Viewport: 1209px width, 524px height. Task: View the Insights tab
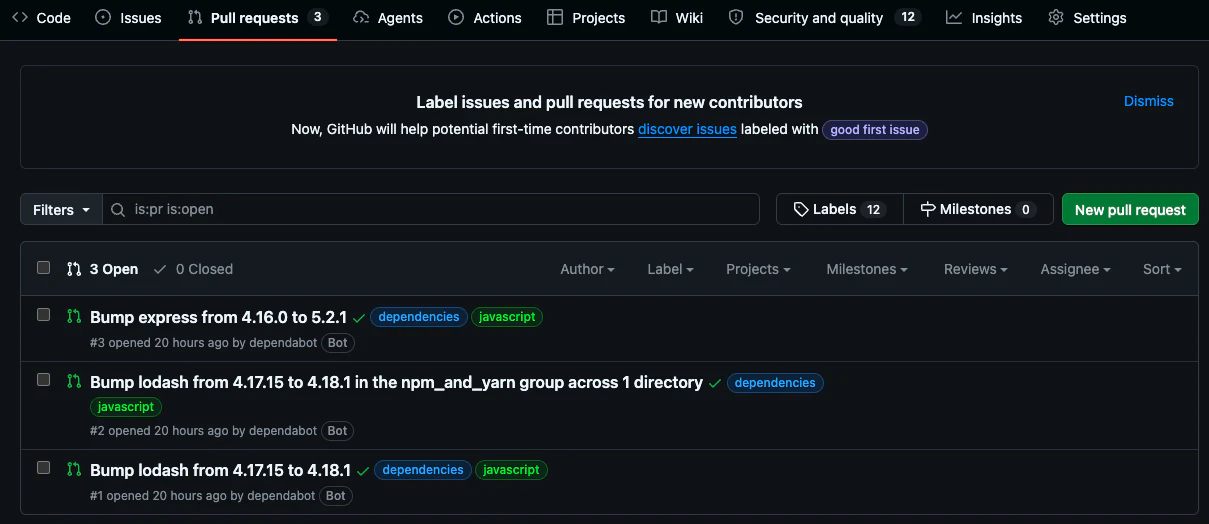tap(984, 18)
